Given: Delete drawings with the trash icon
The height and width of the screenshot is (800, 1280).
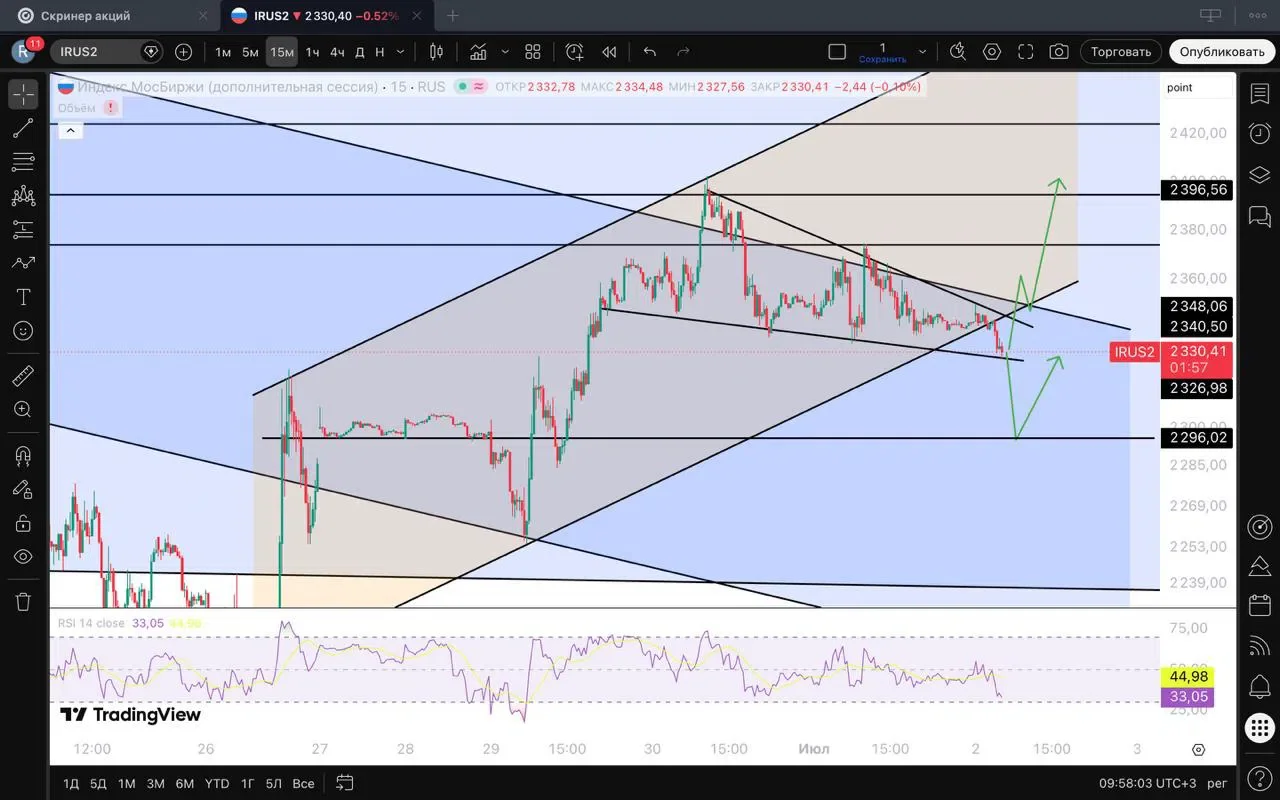Looking at the screenshot, I should click(x=23, y=601).
